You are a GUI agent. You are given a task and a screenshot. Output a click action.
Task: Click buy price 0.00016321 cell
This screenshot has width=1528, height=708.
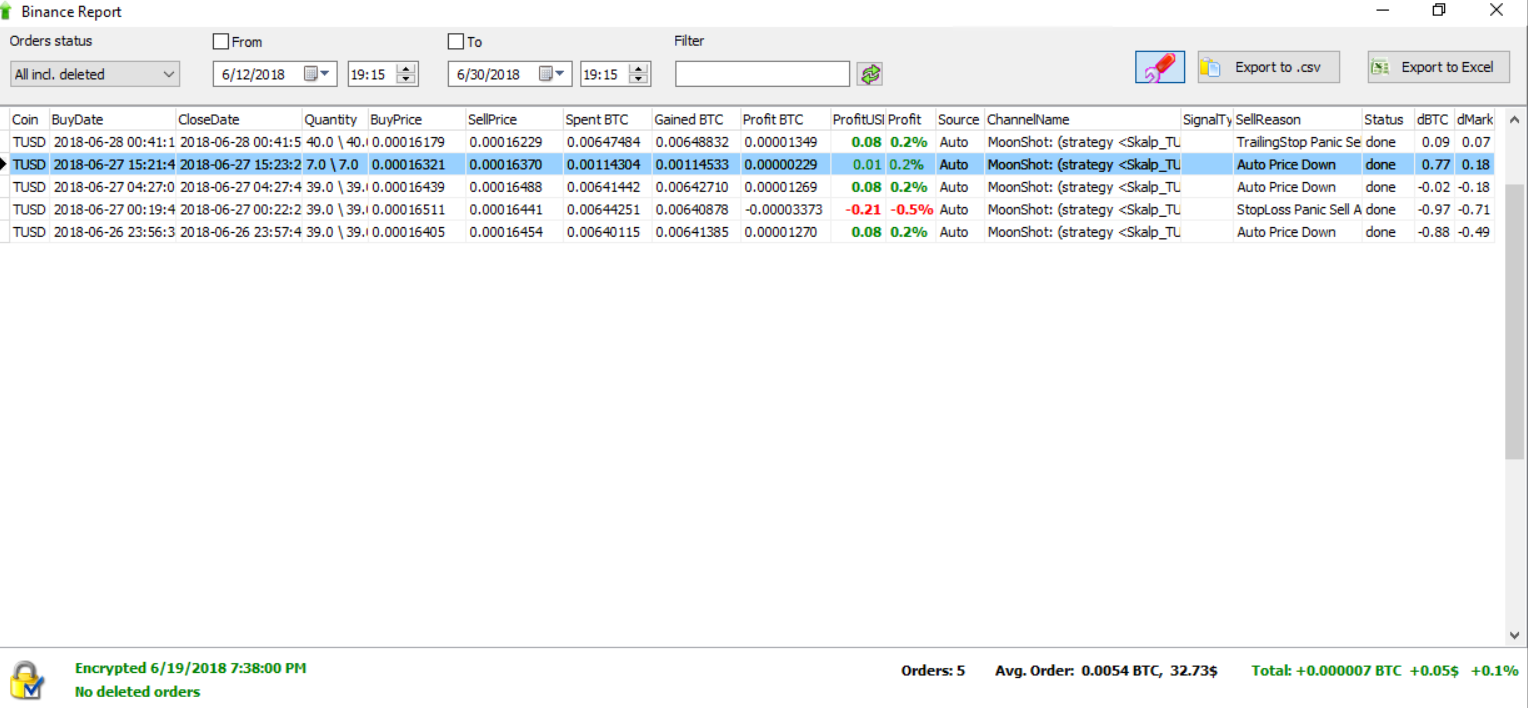click(x=417, y=164)
